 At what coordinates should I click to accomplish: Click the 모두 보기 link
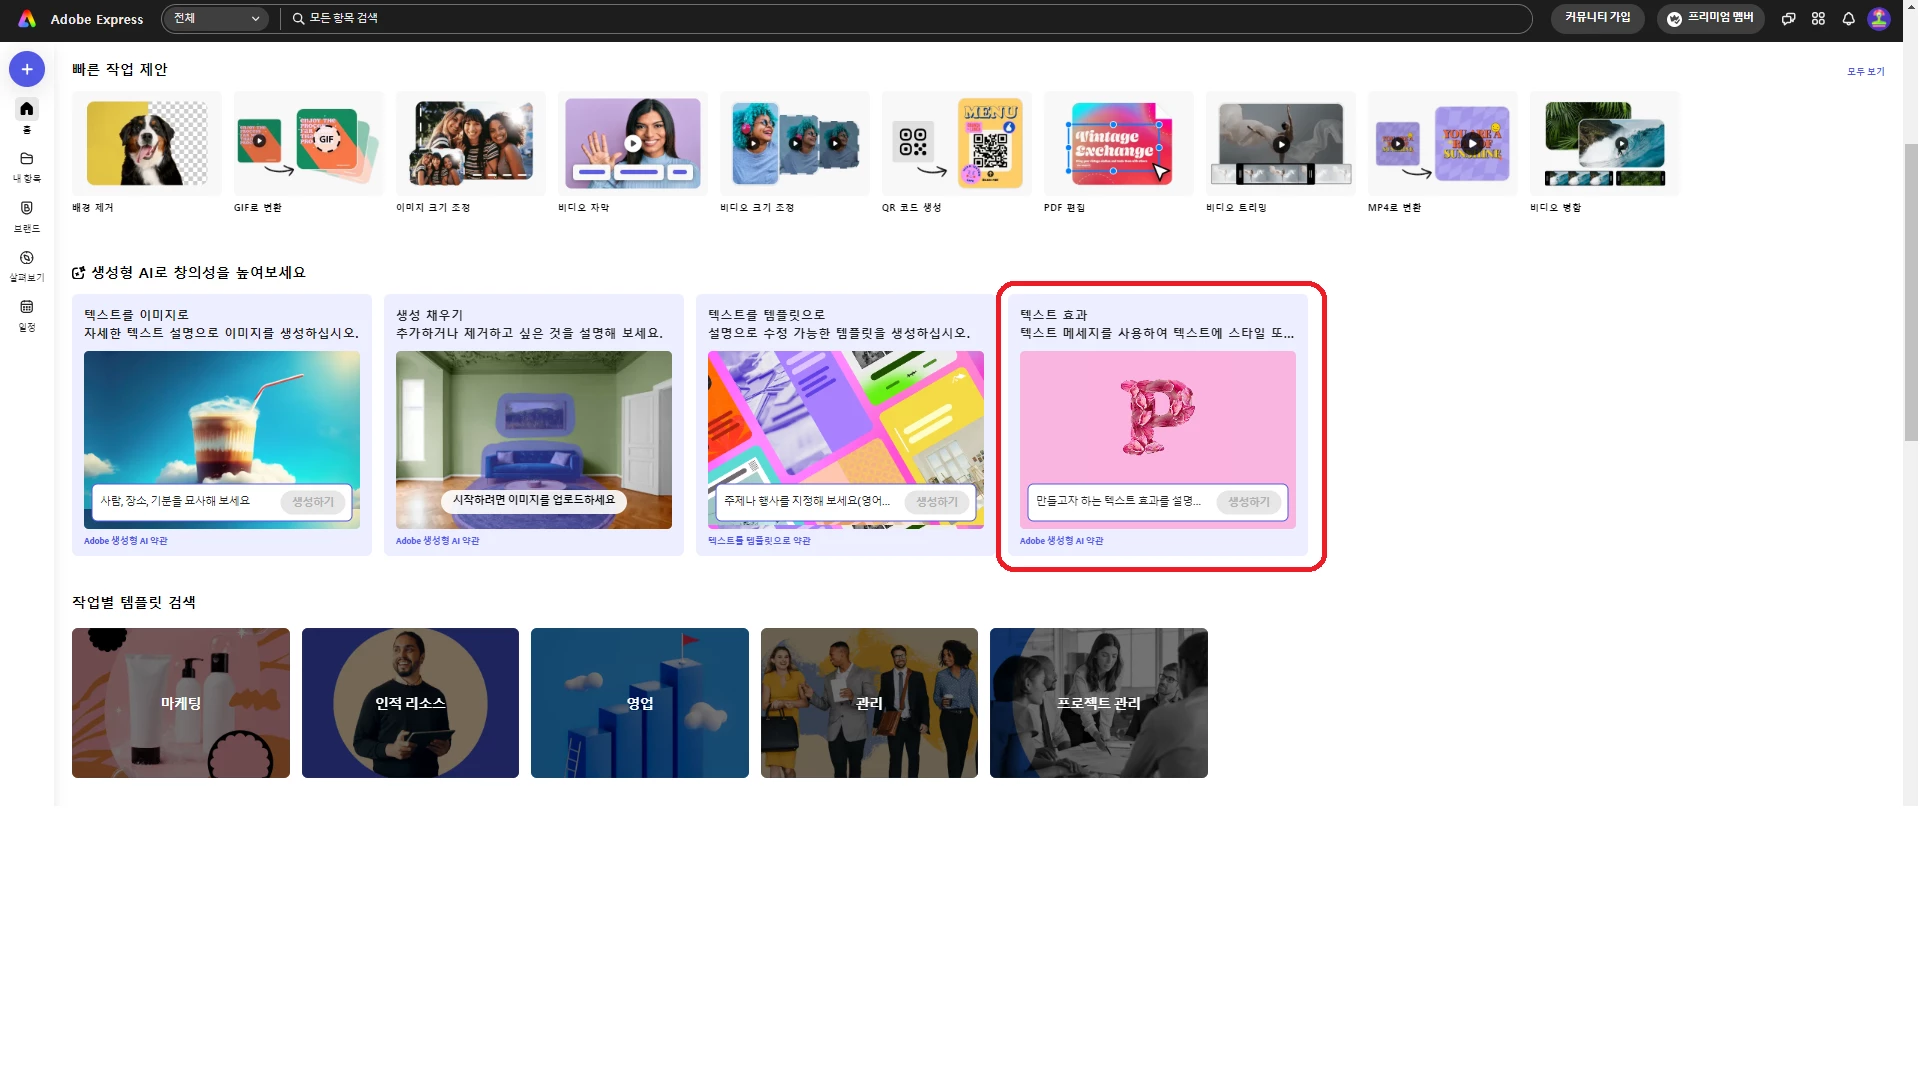click(1865, 72)
